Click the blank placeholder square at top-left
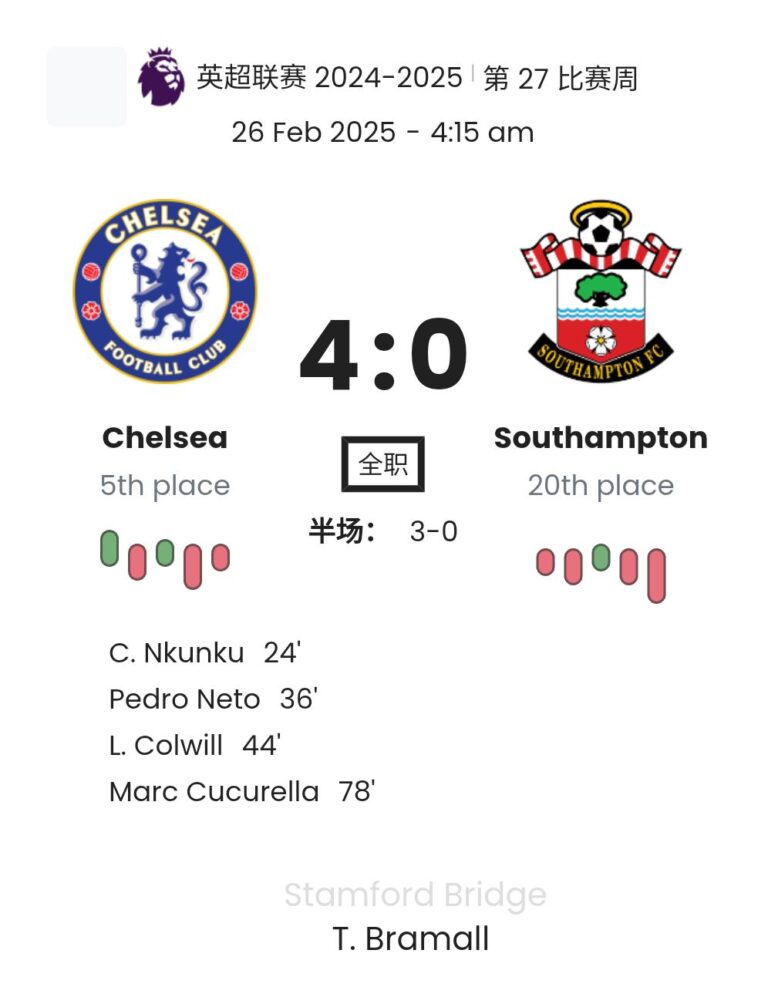 tap(86, 86)
